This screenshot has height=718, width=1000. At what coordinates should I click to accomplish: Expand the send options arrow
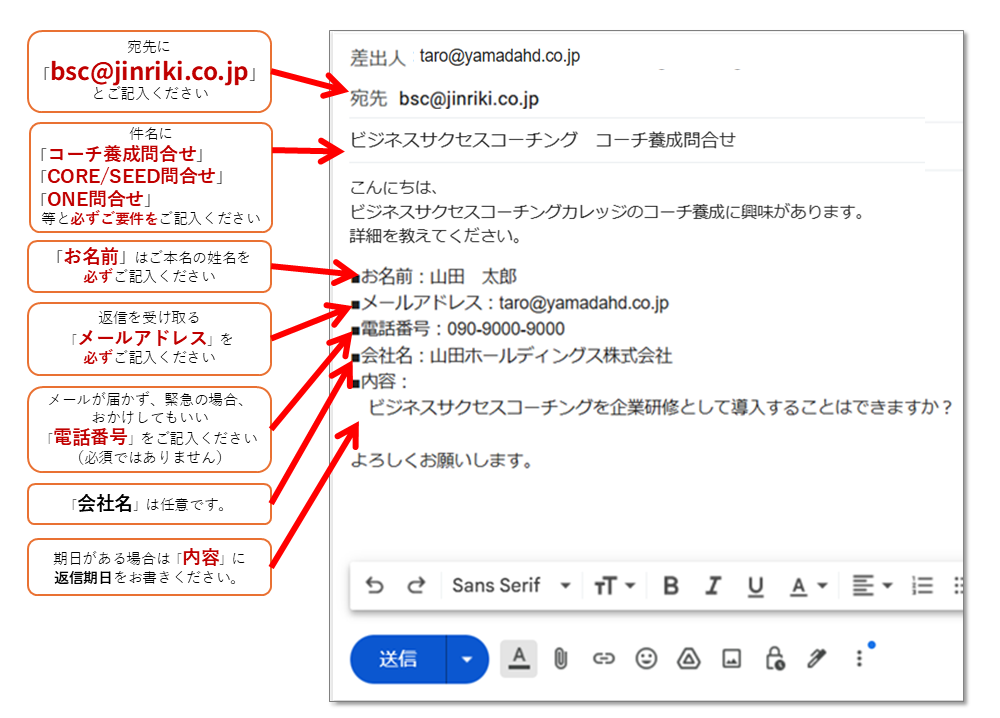coord(466,660)
